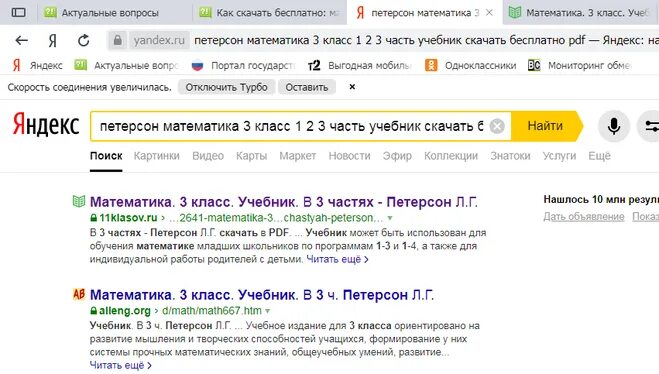Switch to Математика. 3 класс. Учеб tab
This screenshot has height=374, width=659.
(580, 13)
